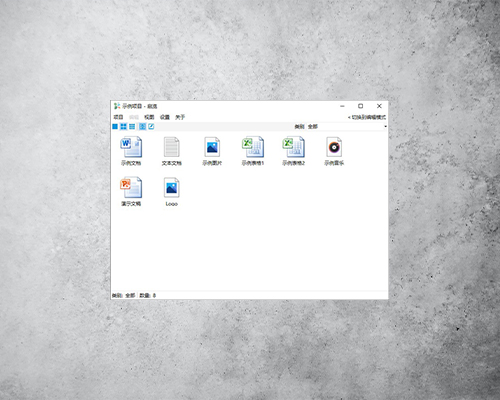Select the Excel file 示例表格1
This screenshot has width=500, height=400.
point(253,151)
